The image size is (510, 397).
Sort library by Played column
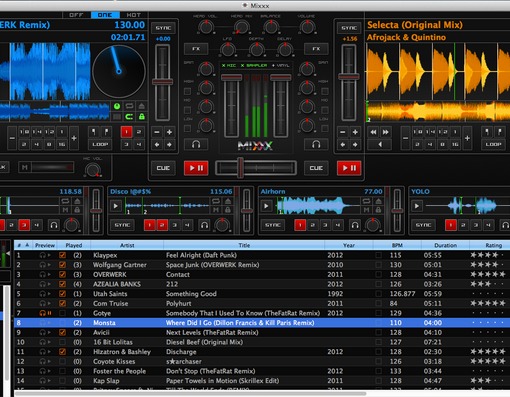click(x=74, y=245)
